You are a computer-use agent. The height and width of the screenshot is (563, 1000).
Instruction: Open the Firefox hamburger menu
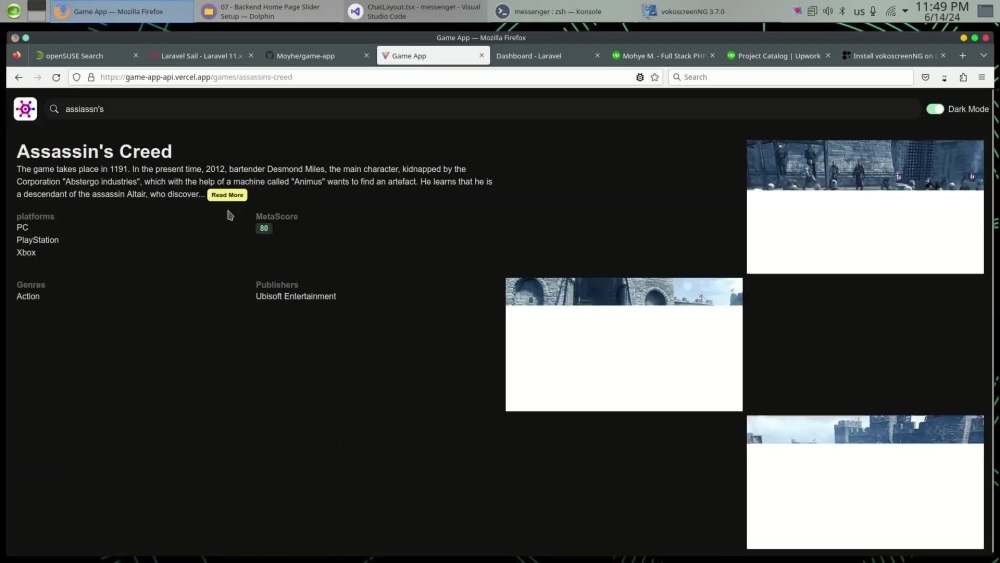point(982,77)
